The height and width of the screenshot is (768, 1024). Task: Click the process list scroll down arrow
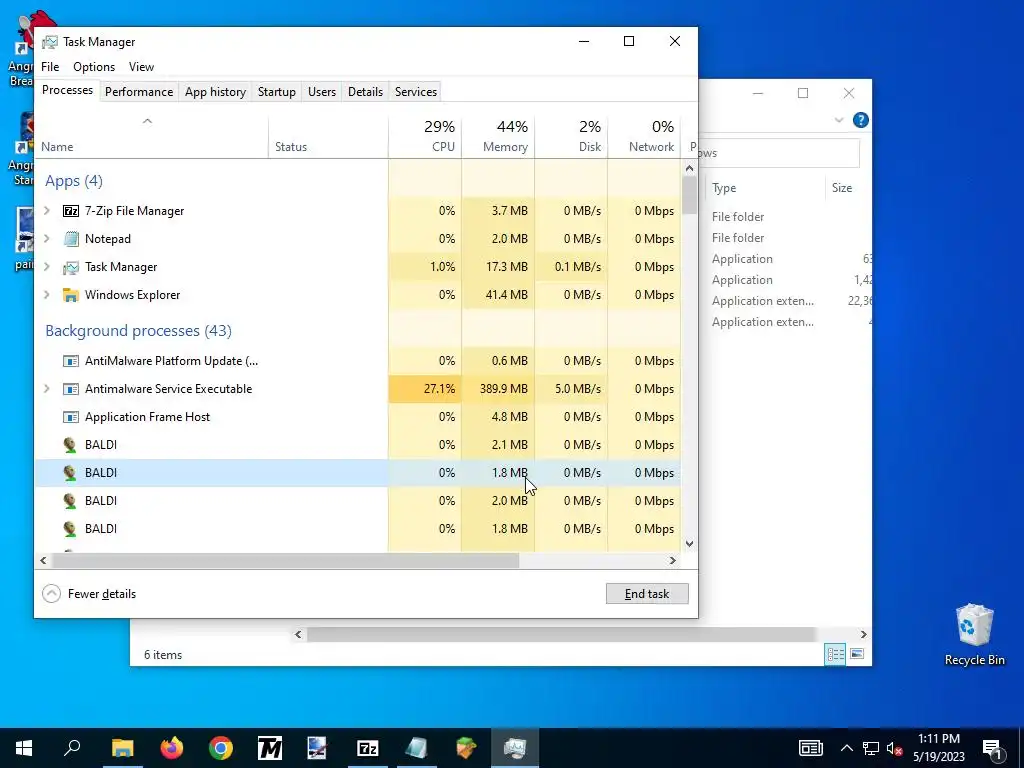point(689,543)
